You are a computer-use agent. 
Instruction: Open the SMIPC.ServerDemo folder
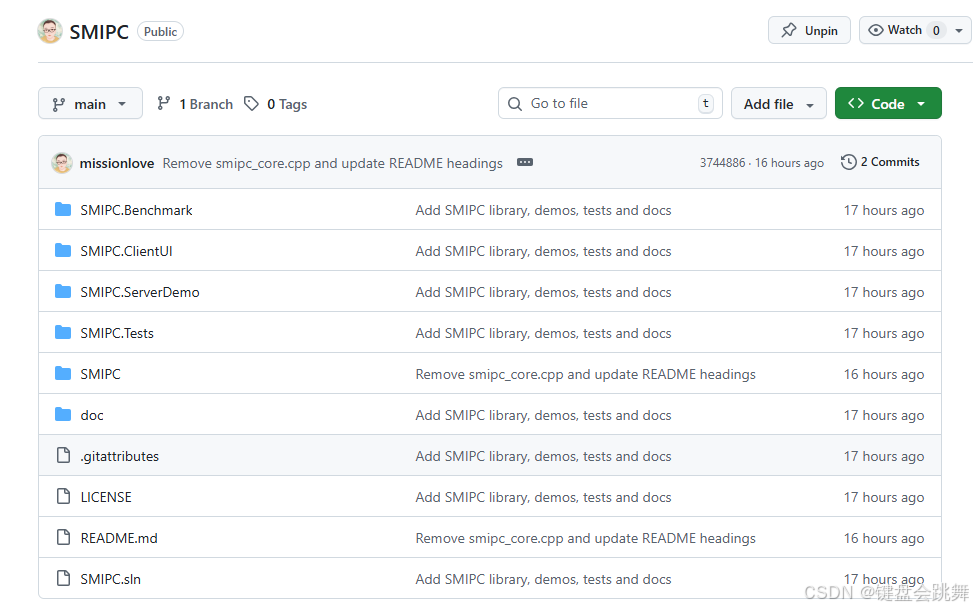click(140, 292)
